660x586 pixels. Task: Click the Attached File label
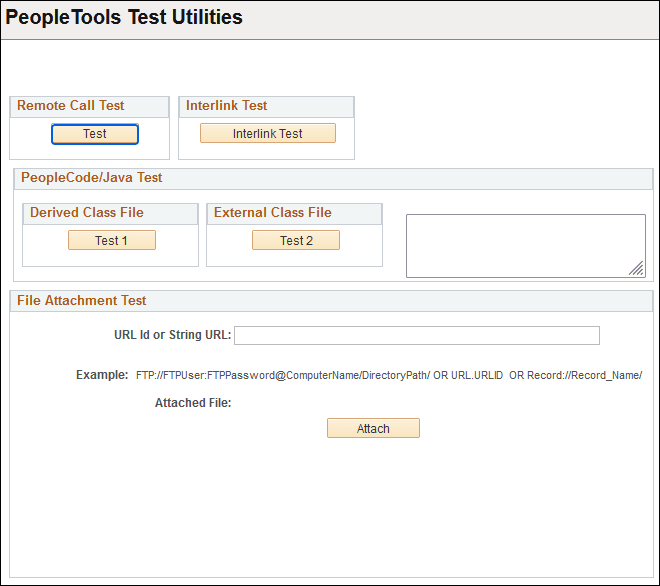193,403
